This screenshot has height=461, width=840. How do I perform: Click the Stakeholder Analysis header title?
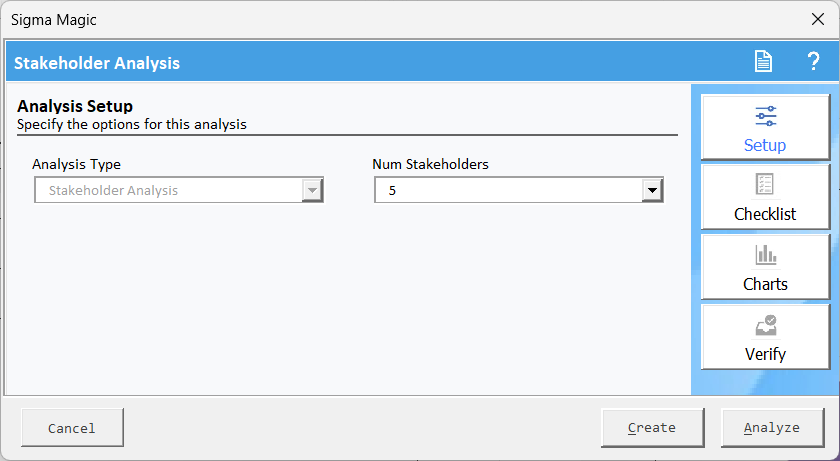pyautogui.click(x=97, y=63)
